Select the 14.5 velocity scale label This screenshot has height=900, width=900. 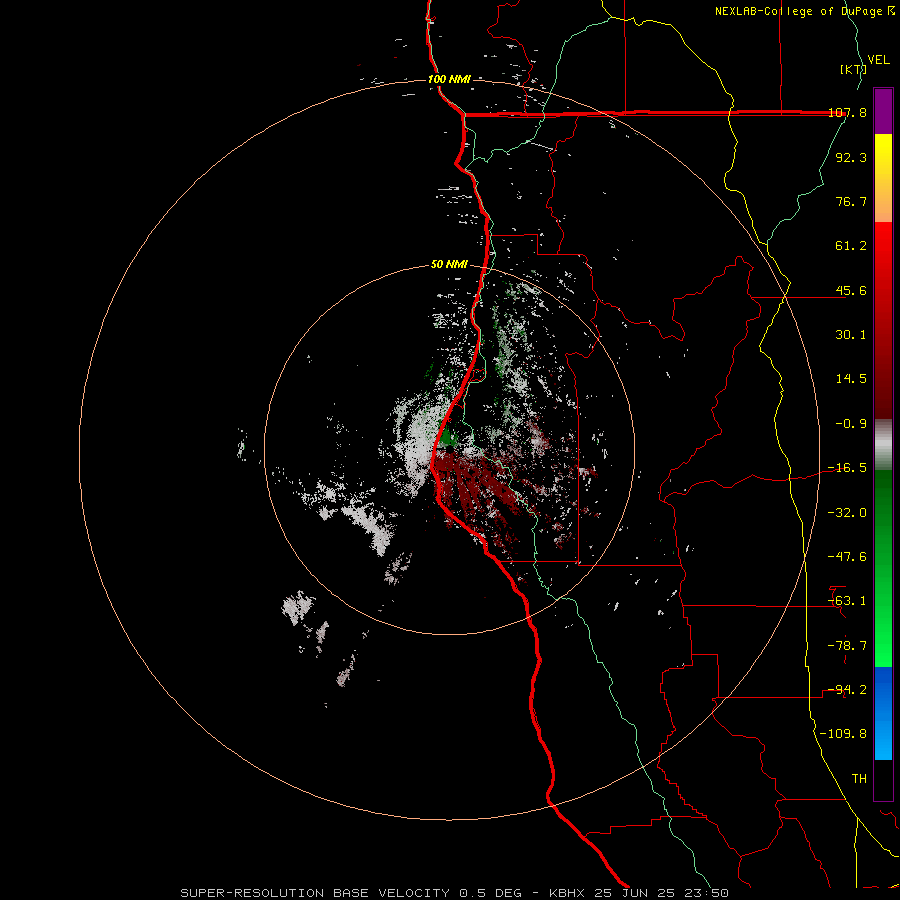(x=851, y=379)
